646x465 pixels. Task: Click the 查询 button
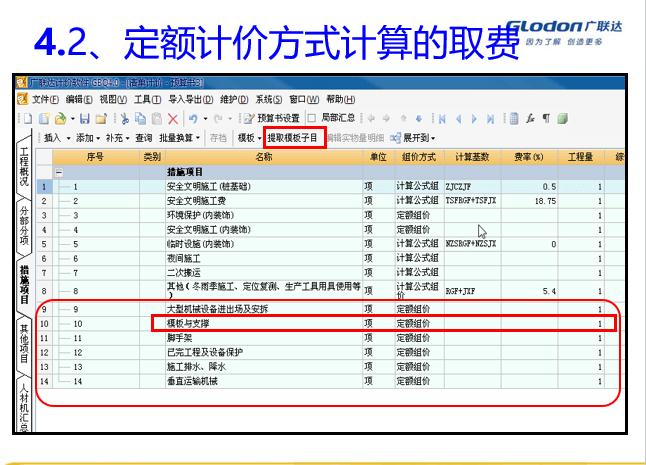pos(144,138)
